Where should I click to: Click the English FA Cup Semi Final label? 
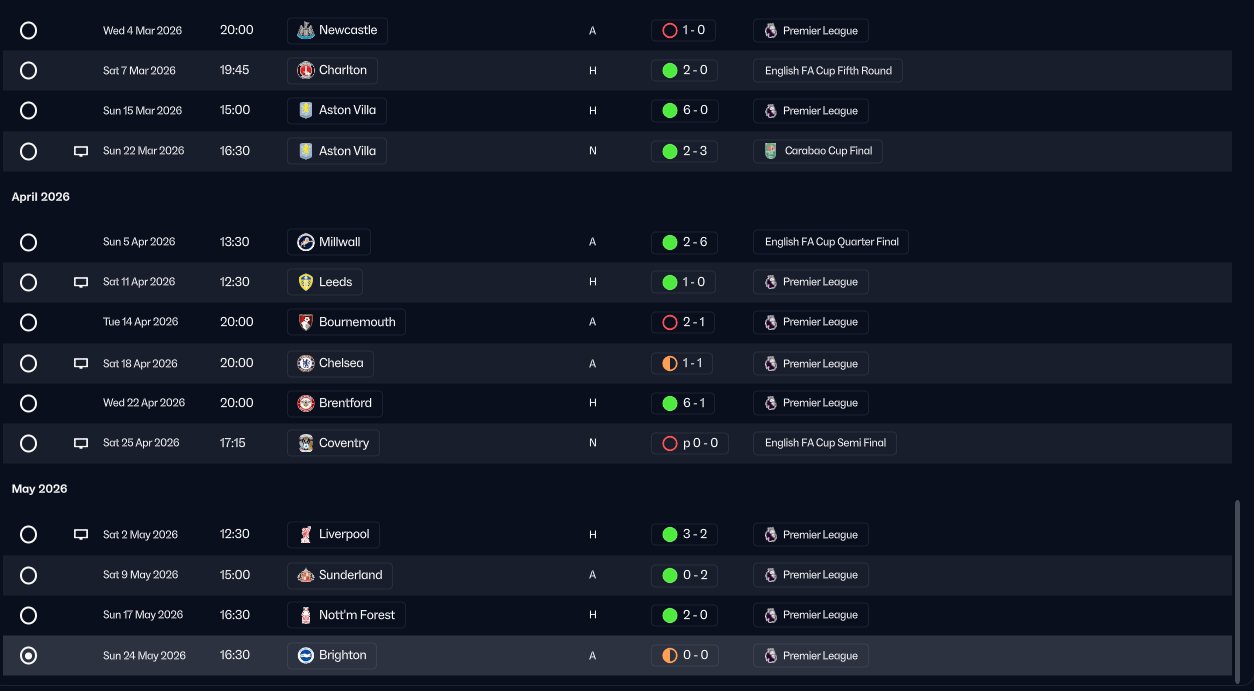pyautogui.click(x=825, y=443)
